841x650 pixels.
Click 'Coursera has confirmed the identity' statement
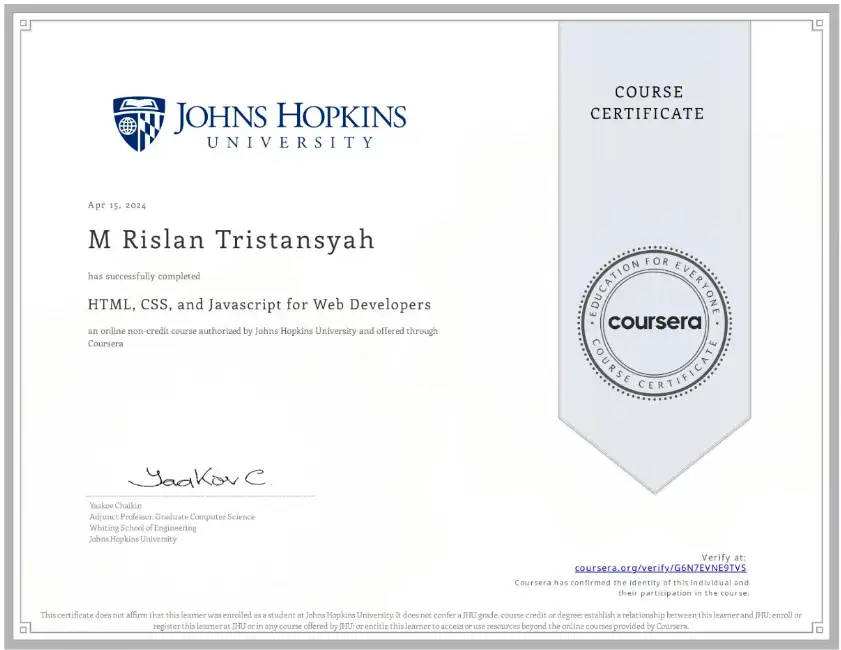(x=632, y=588)
